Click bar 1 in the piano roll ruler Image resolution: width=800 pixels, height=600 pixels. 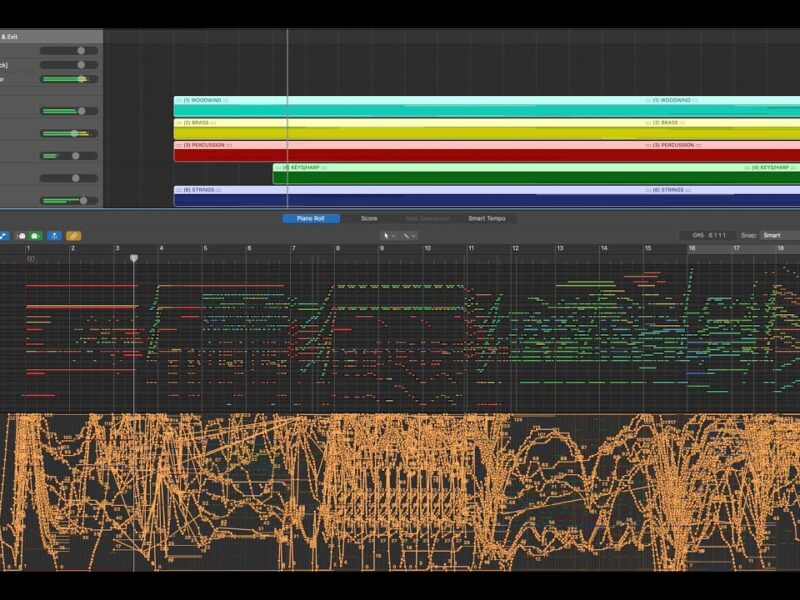(x=28, y=248)
